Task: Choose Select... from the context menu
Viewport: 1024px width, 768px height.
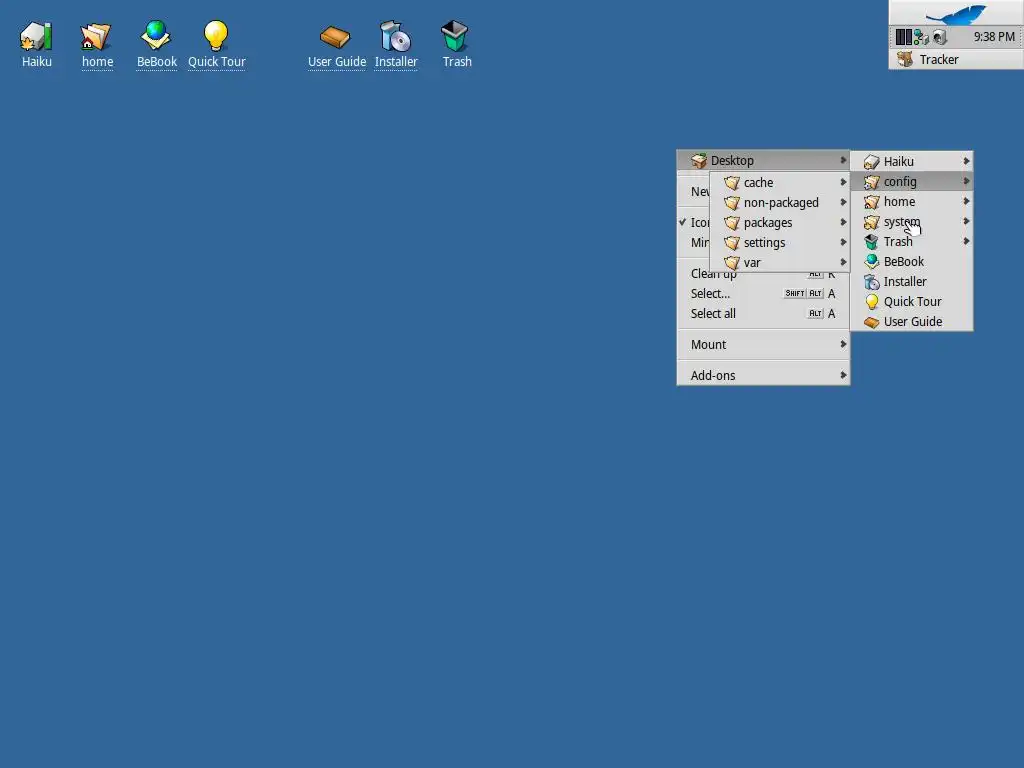Action: tap(763, 294)
